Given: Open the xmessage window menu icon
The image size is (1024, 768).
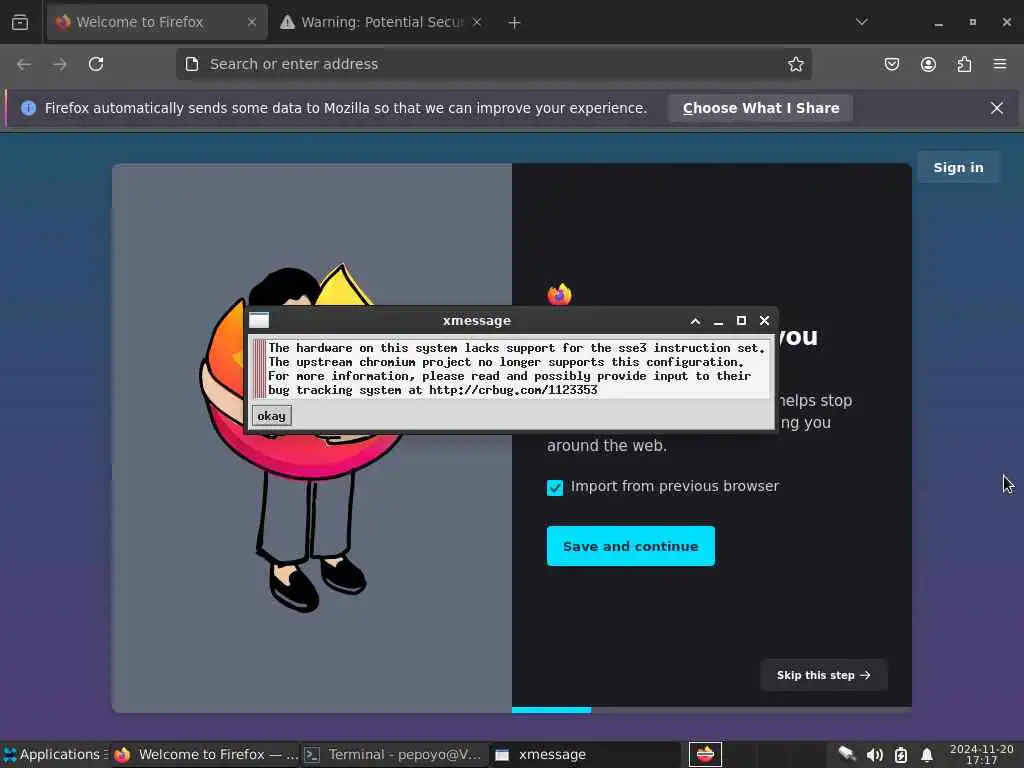Looking at the screenshot, I should 259,321.
